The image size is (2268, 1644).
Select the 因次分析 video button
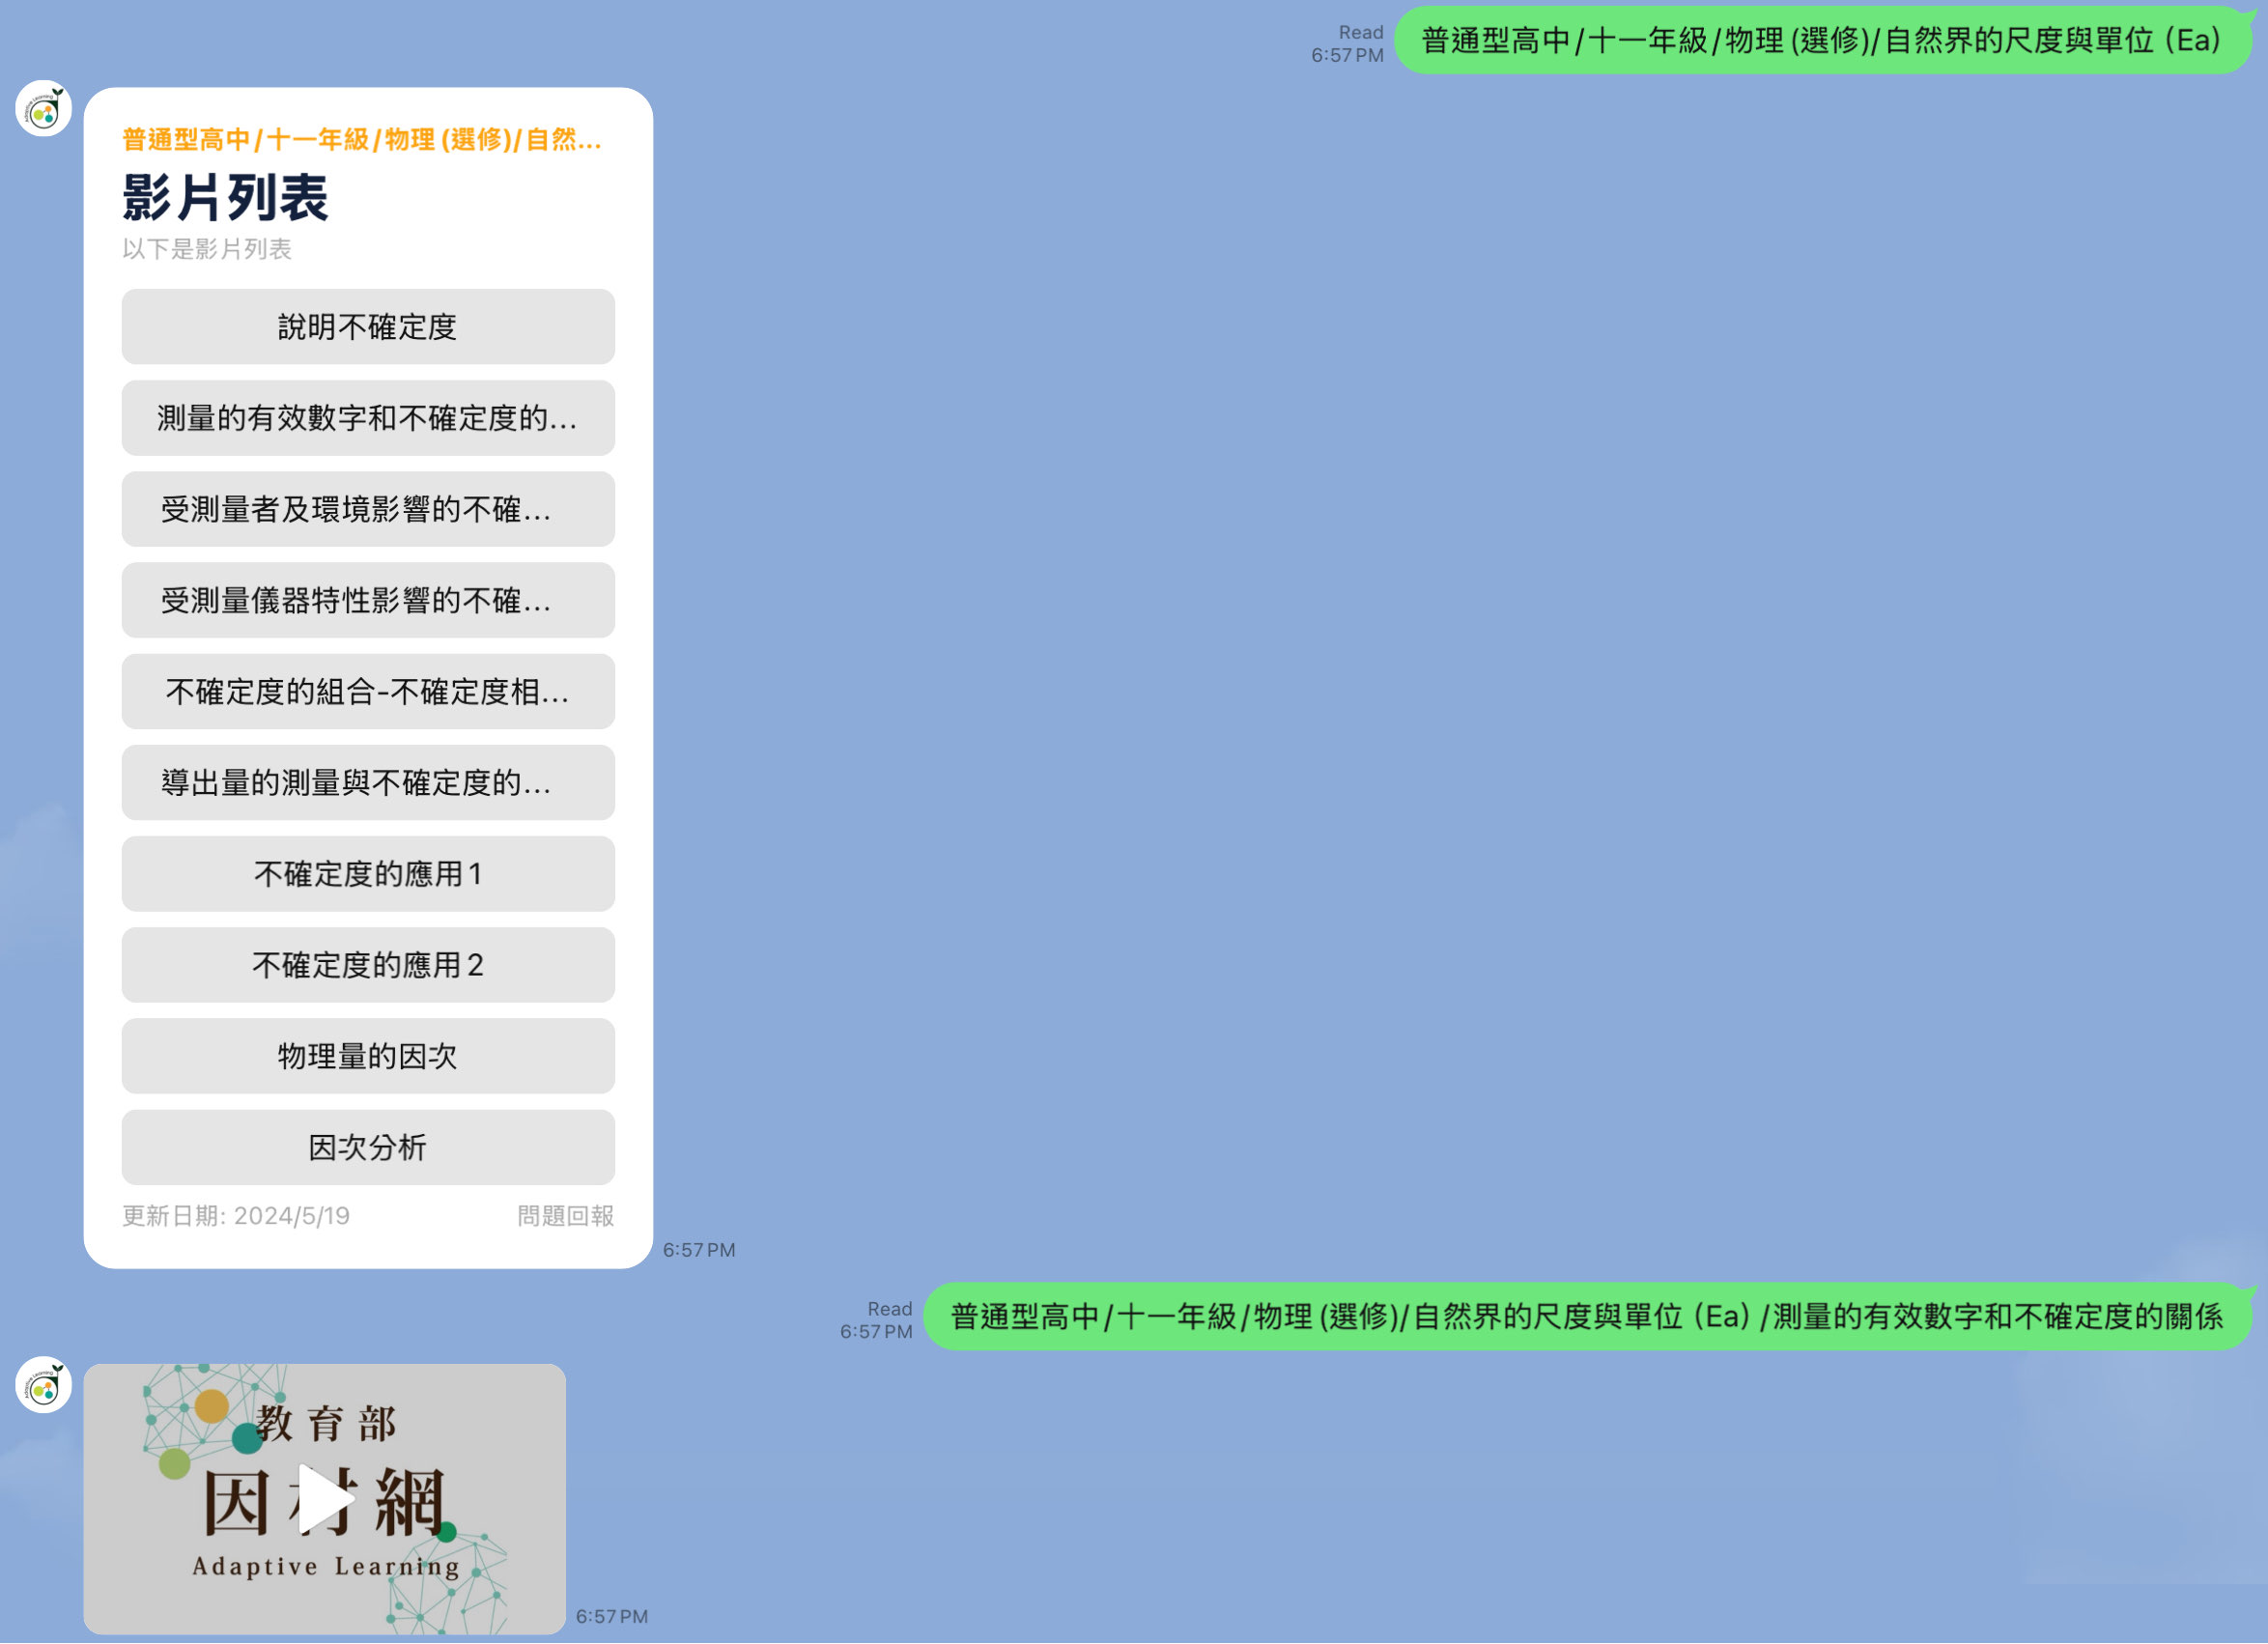(x=368, y=1148)
